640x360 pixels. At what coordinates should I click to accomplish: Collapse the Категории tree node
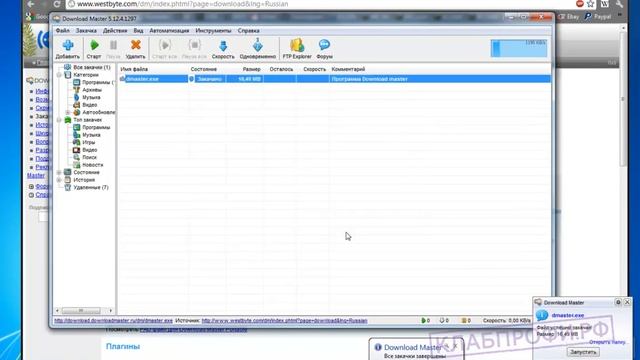59,75
